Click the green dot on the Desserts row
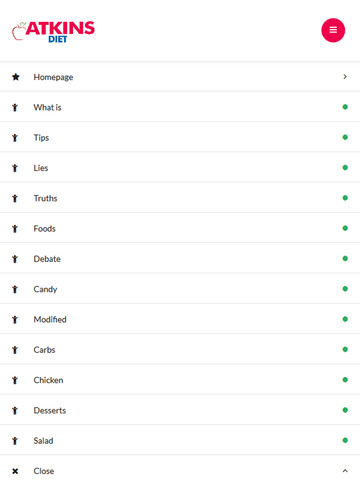This screenshot has width=360, height=480. 345,410
